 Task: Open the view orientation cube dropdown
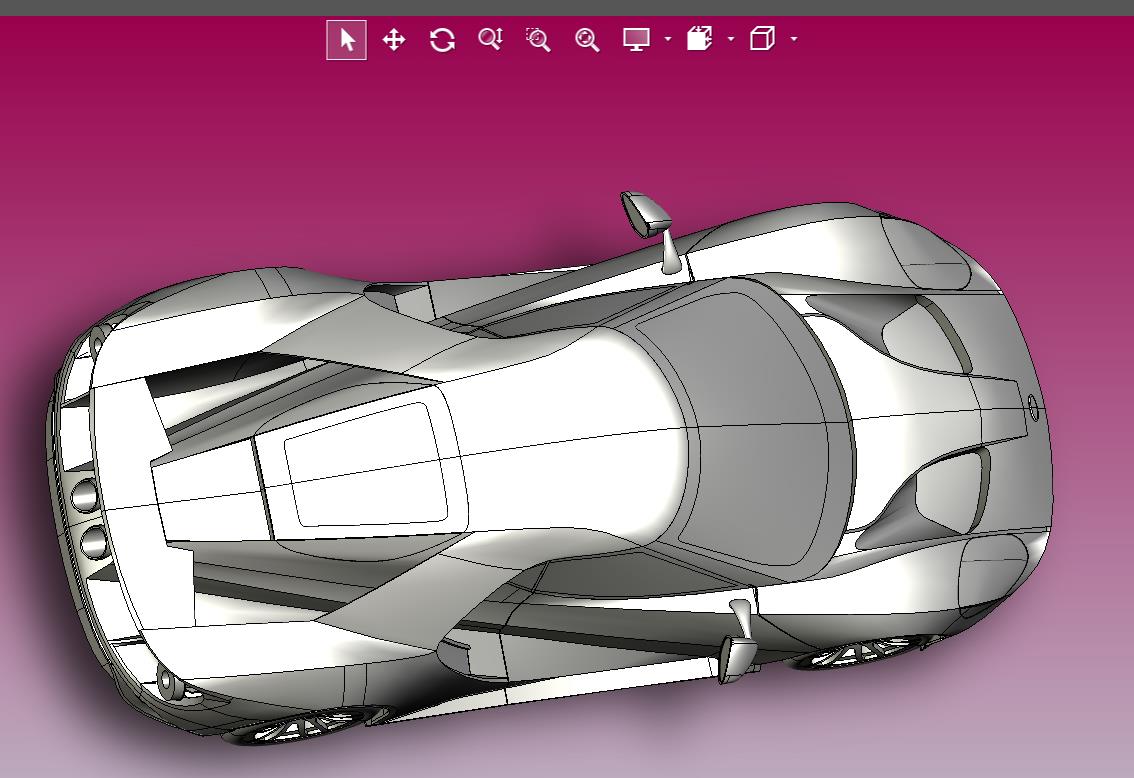[794, 39]
